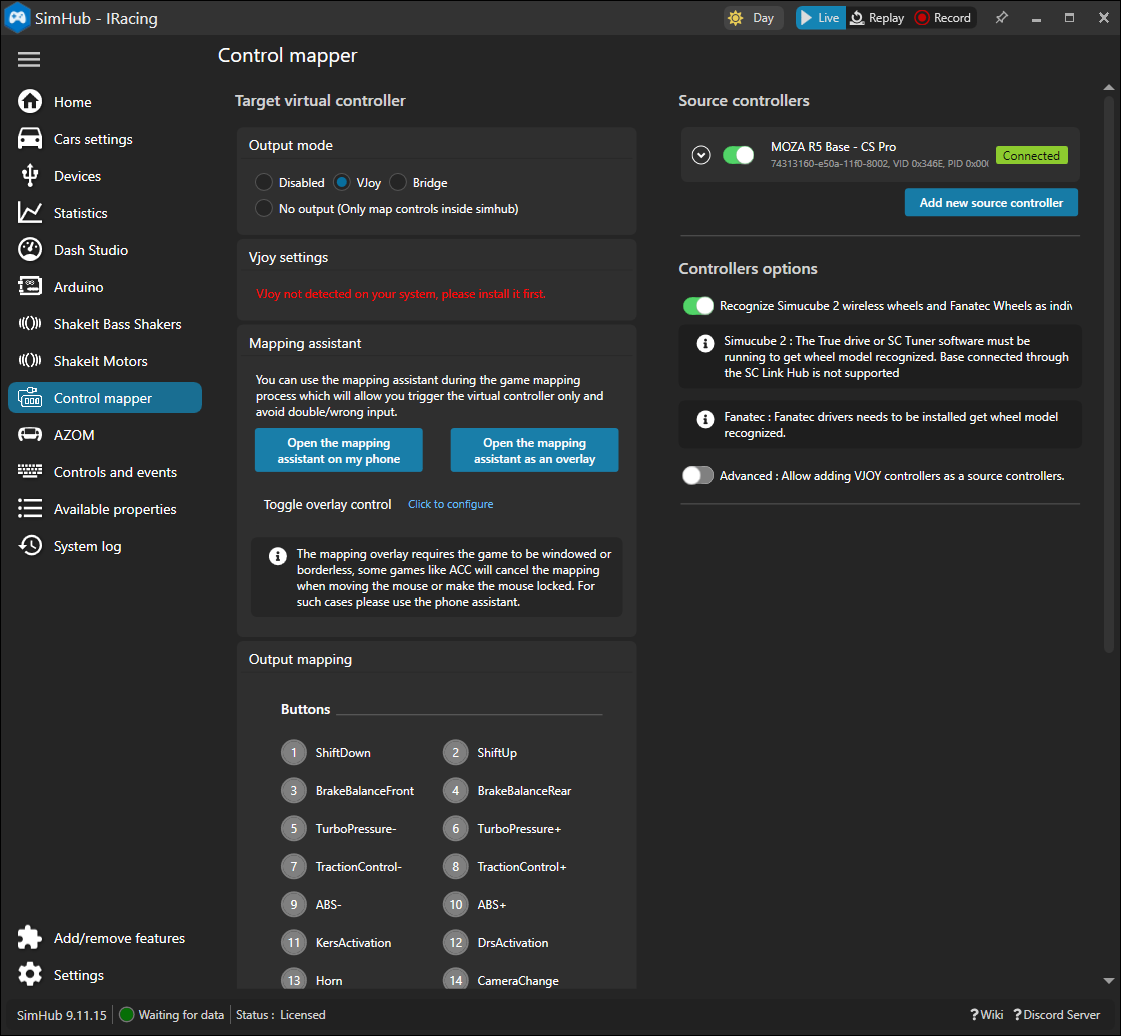Click Add new source controller button
The height and width of the screenshot is (1036, 1121).
pyautogui.click(x=991, y=202)
